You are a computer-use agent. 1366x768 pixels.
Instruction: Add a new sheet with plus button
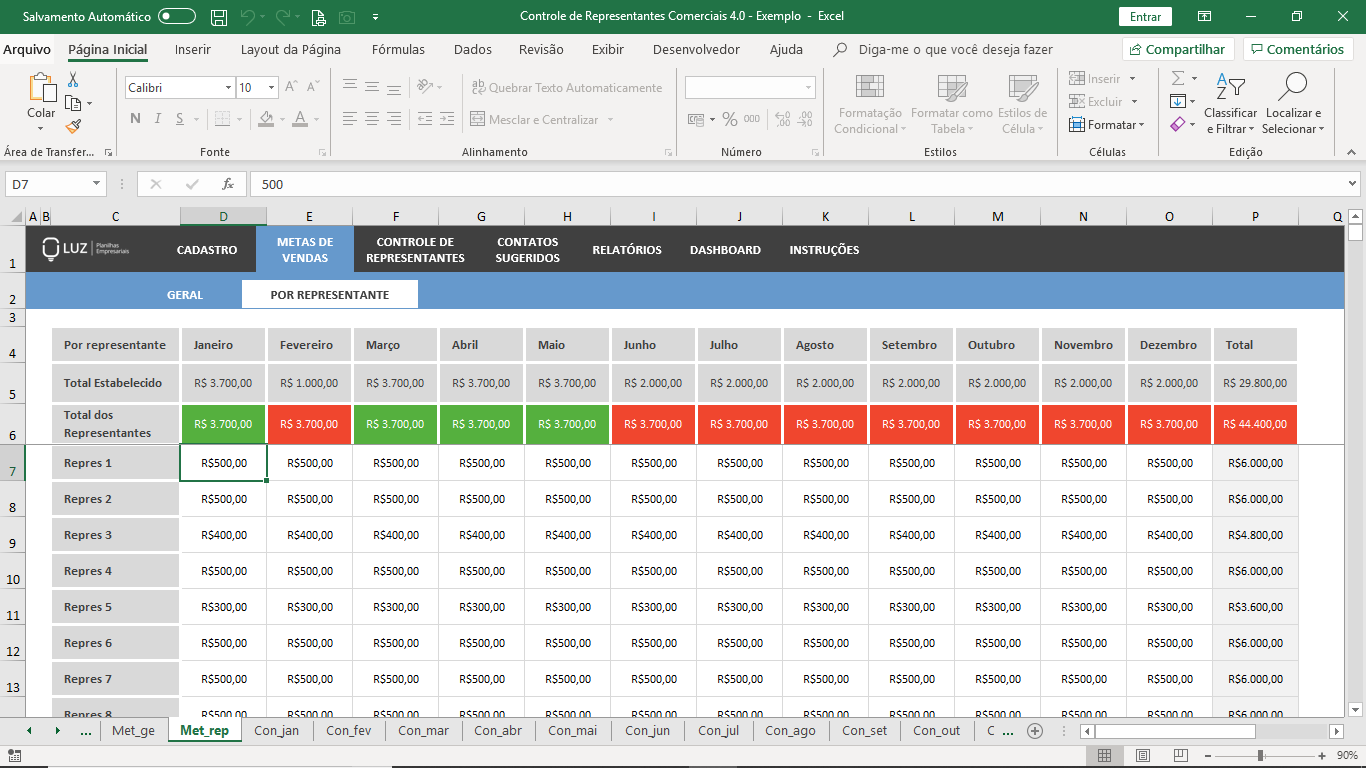1035,730
